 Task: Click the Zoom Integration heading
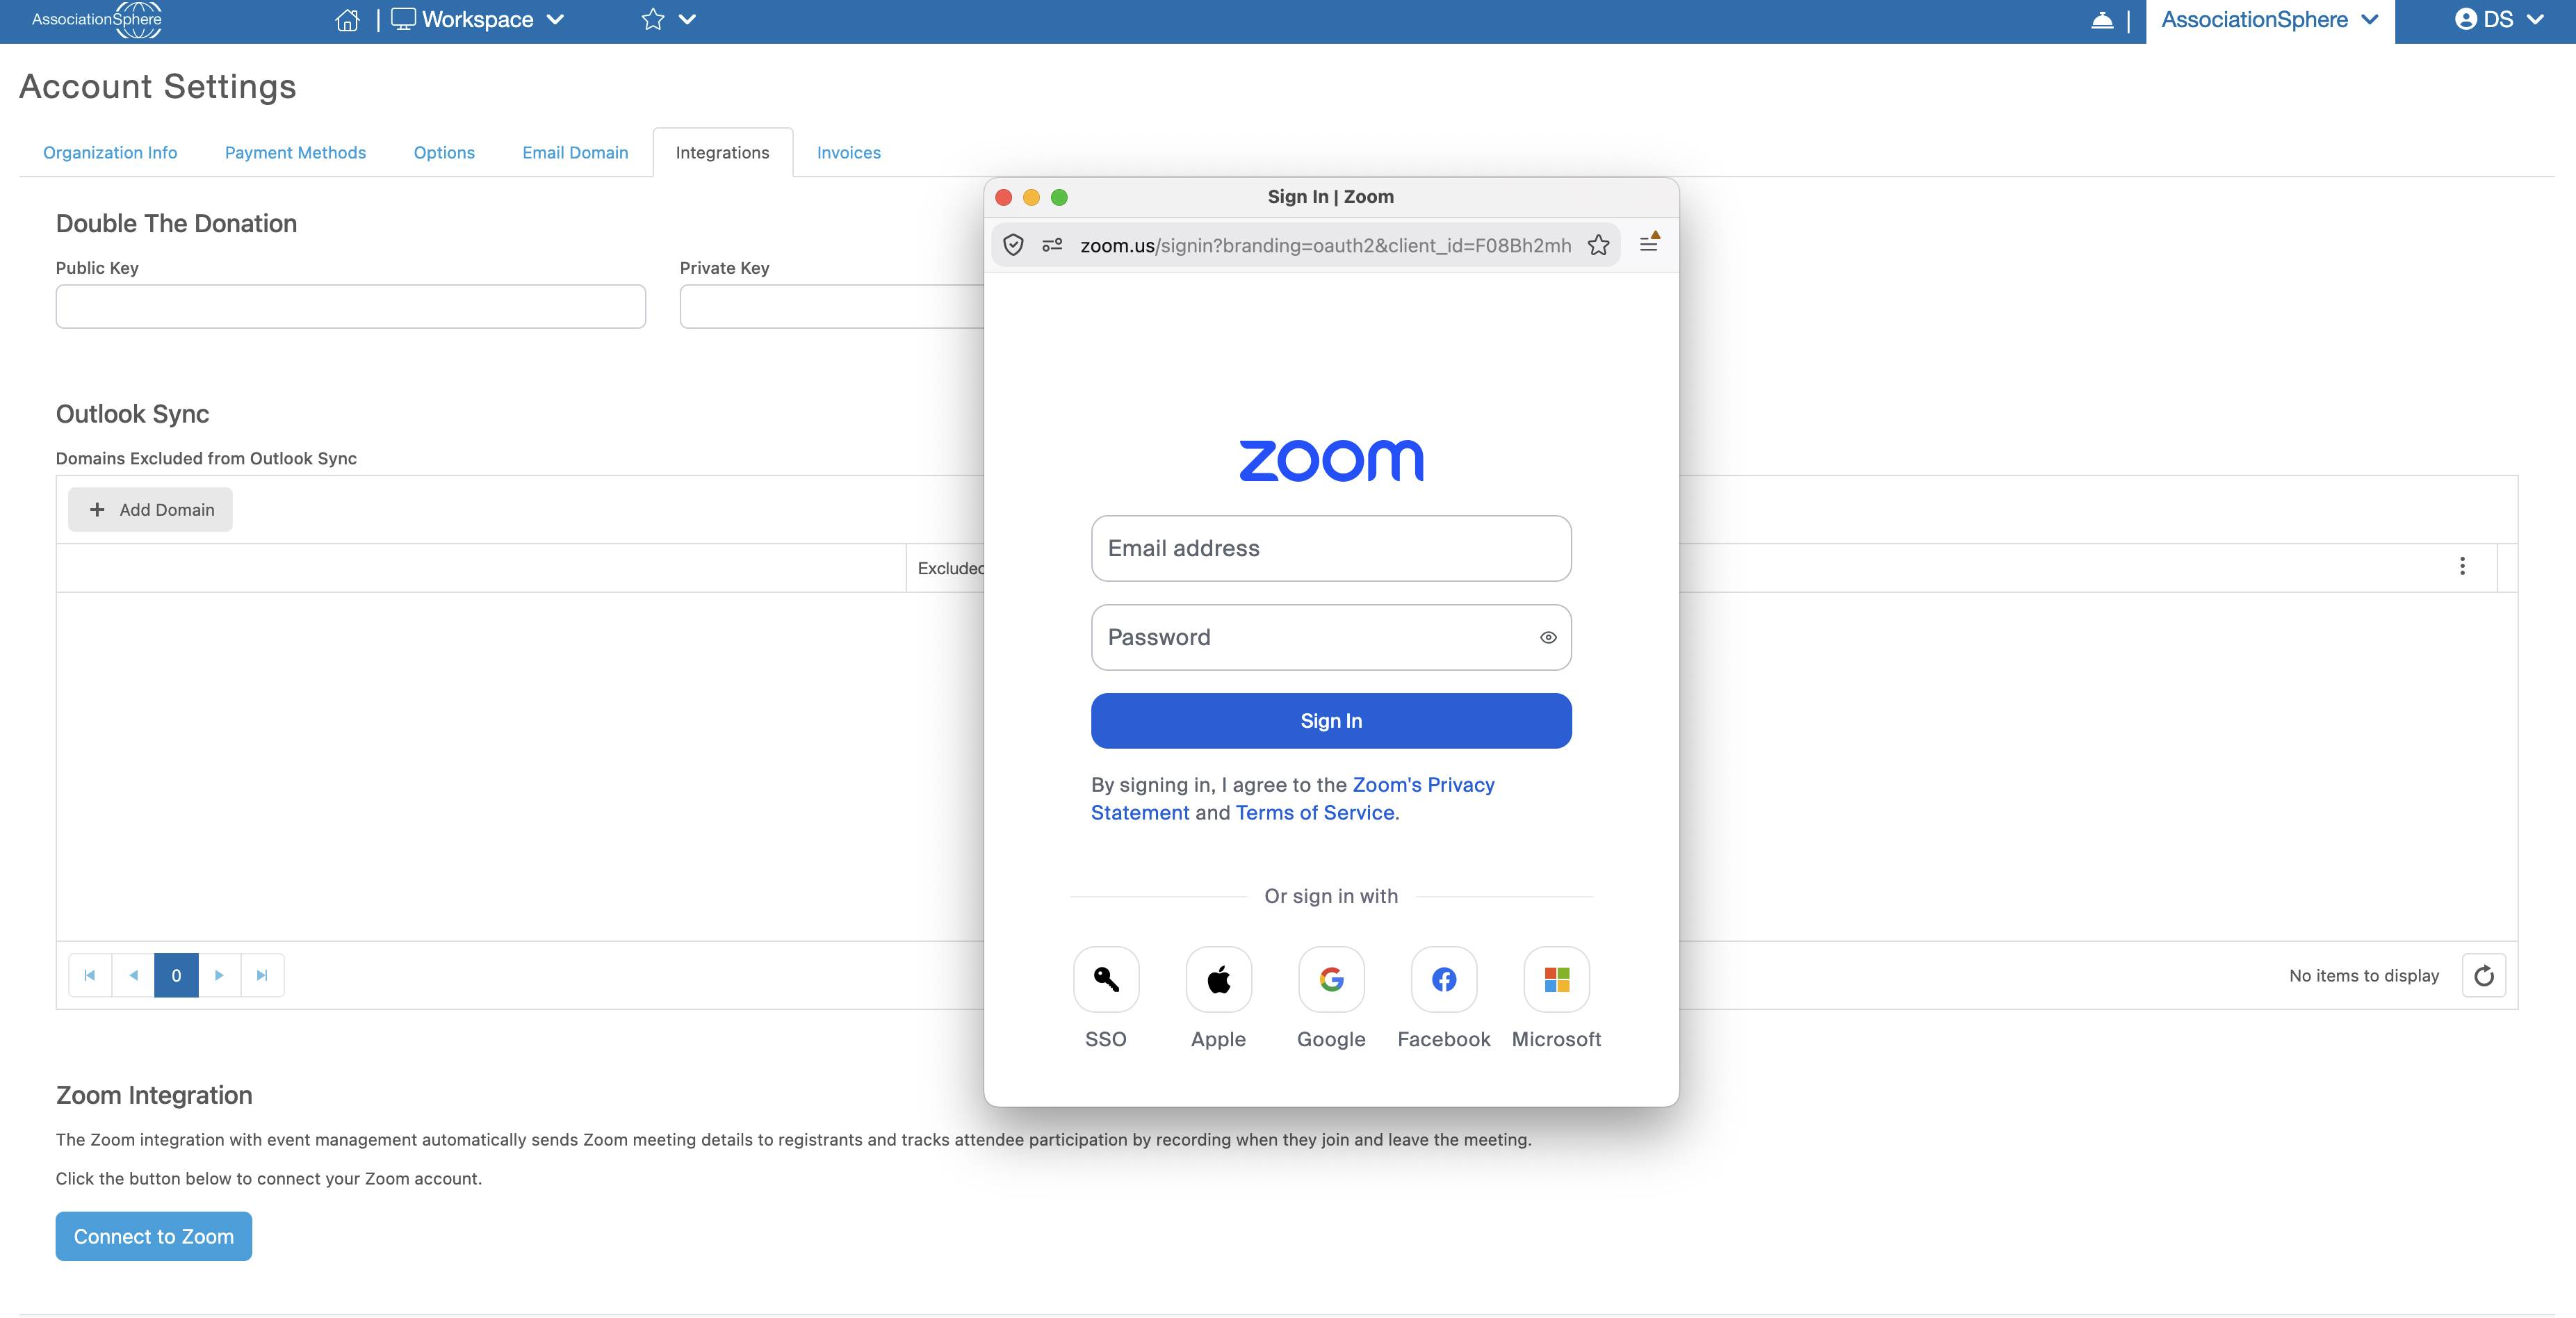click(154, 1095)
